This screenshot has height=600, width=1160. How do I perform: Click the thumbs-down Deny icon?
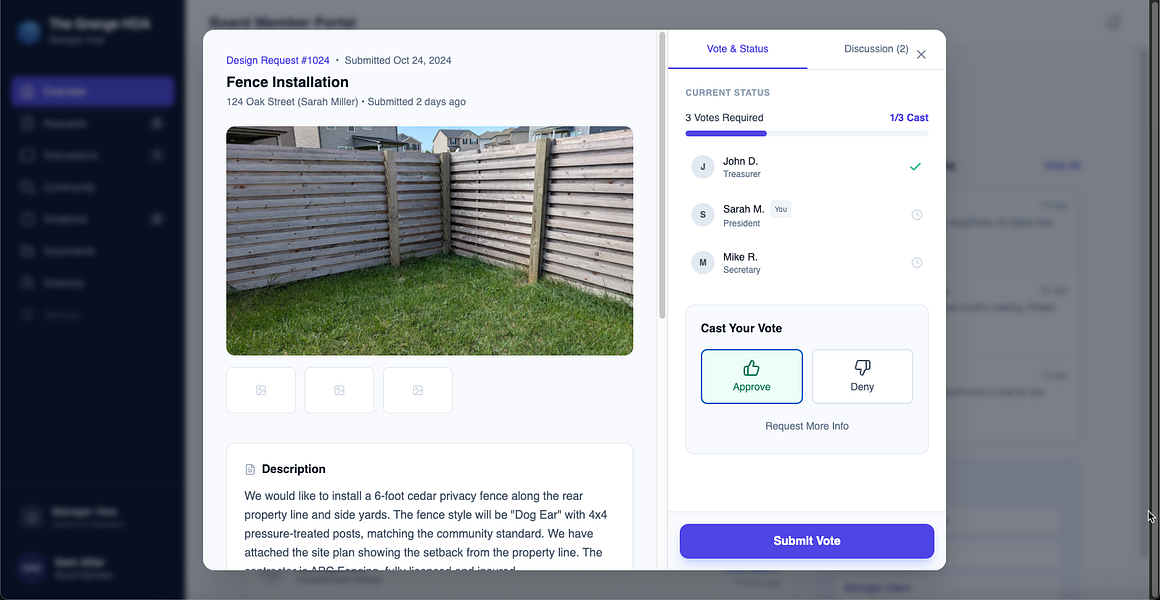pos(863,368)
